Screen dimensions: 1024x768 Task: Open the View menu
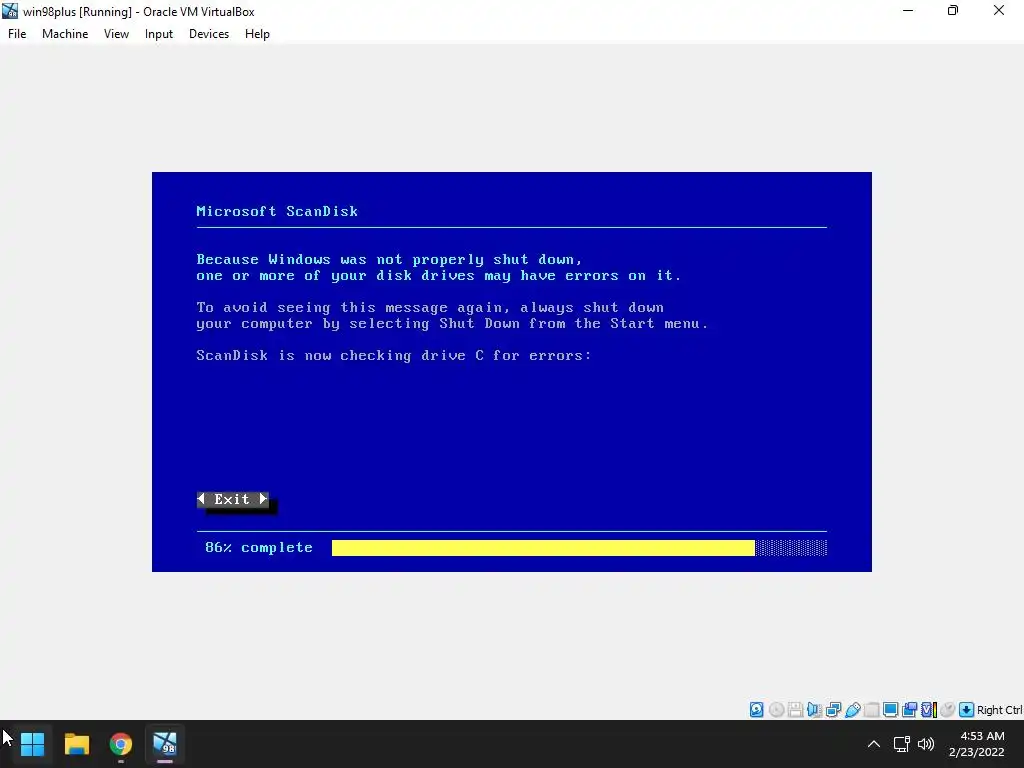click(116, 34)
